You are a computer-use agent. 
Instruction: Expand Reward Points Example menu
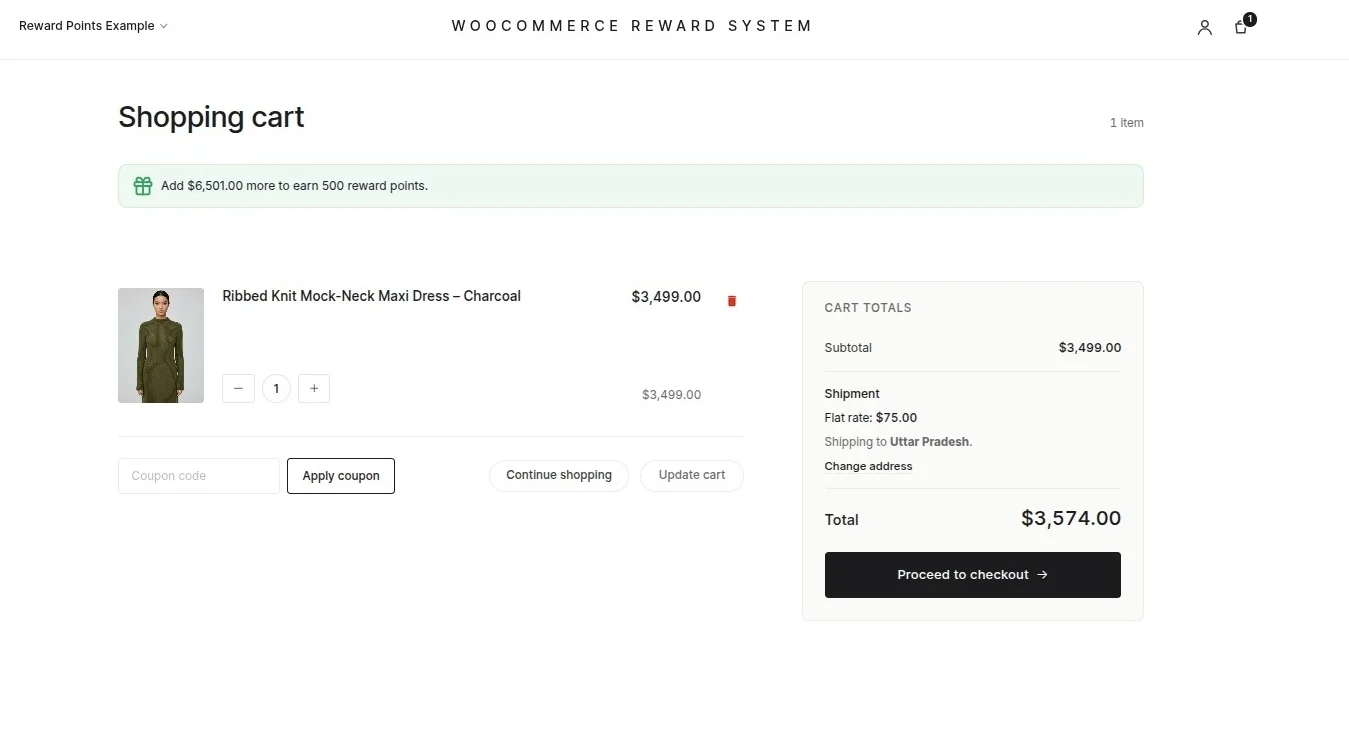tap(93, 26)
